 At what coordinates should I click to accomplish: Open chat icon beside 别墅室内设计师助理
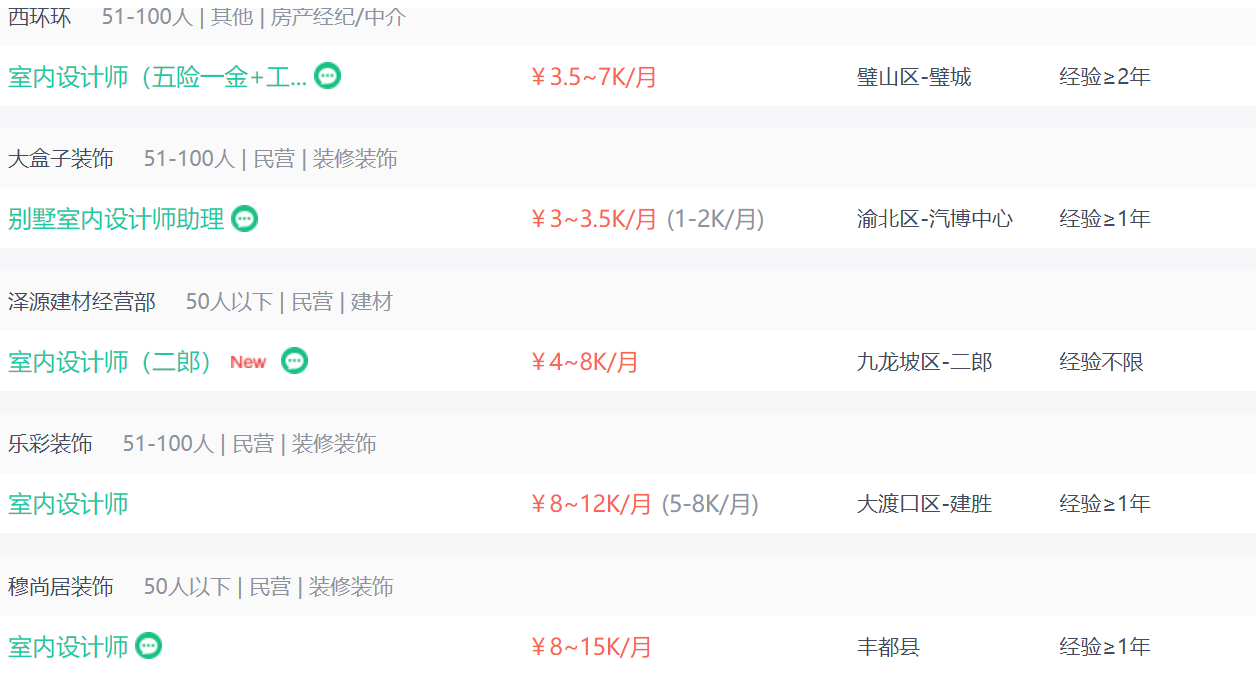coord(245,219)
